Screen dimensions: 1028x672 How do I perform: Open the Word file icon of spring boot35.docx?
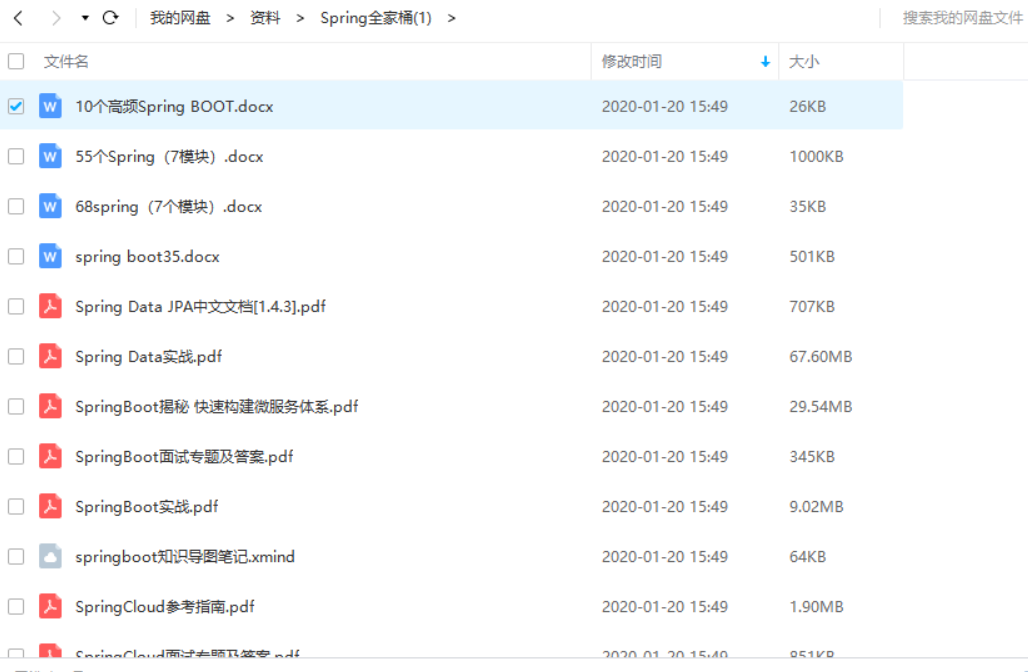pos(50,256)
